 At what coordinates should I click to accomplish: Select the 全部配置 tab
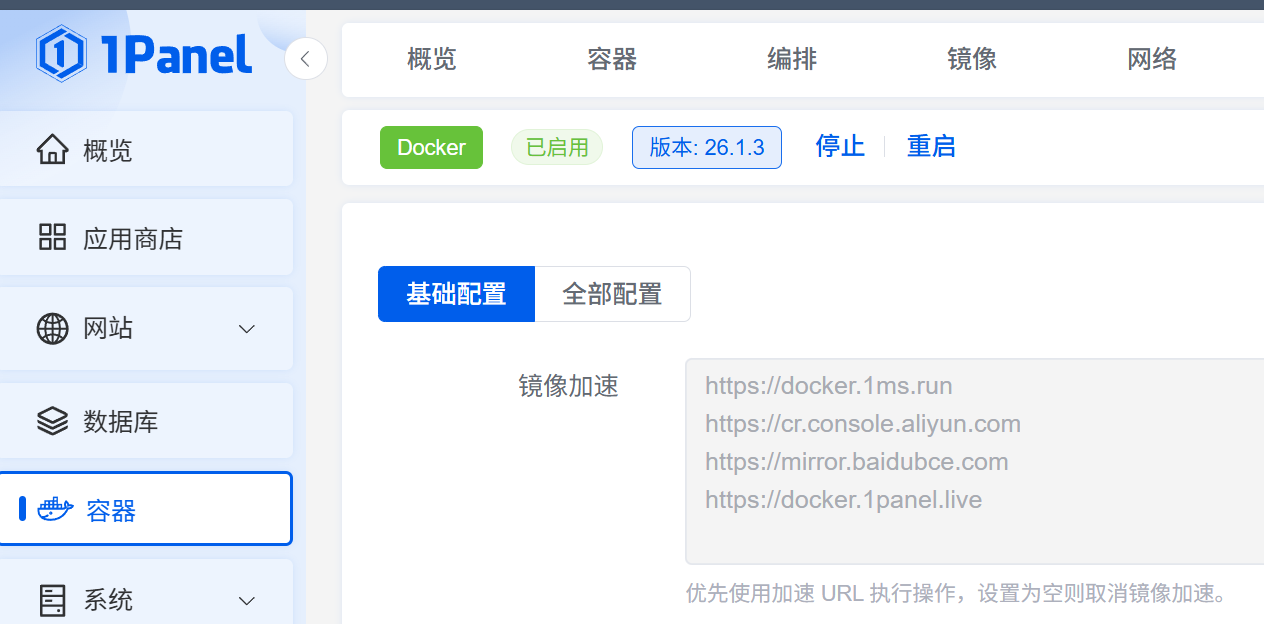(613, 294)
